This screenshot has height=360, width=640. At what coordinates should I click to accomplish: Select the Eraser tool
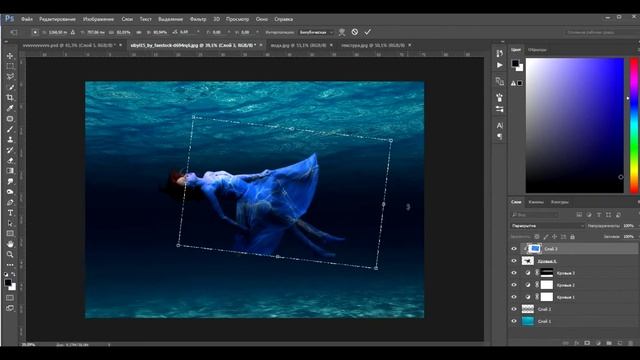[10, 161]
